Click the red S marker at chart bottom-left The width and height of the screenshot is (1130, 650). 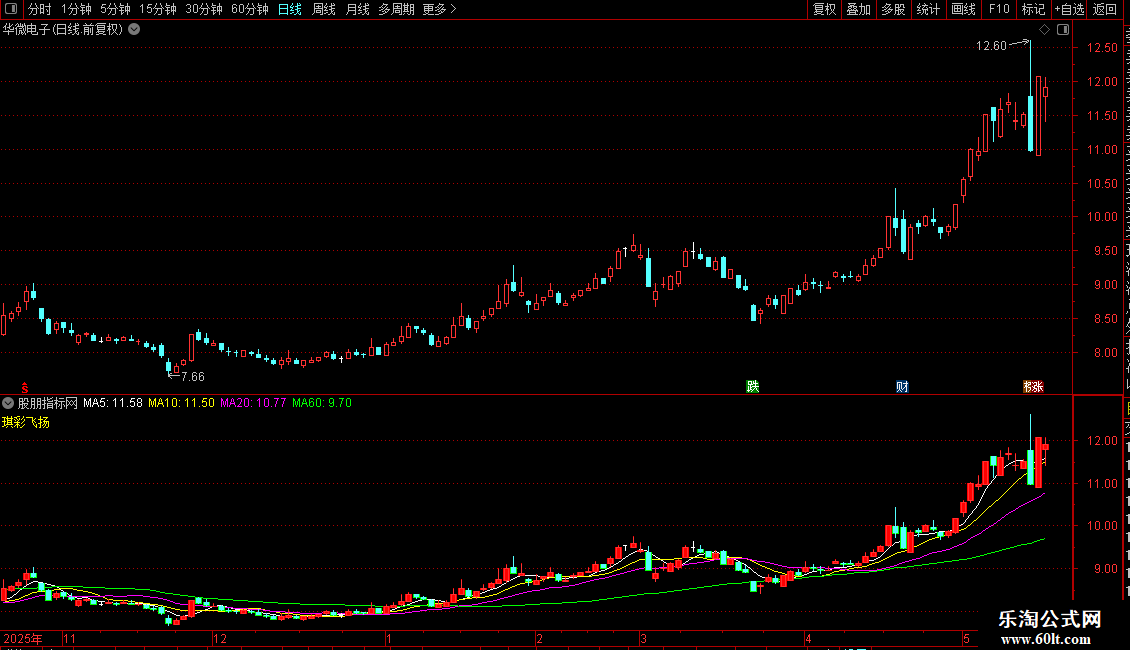pos(25,388)
